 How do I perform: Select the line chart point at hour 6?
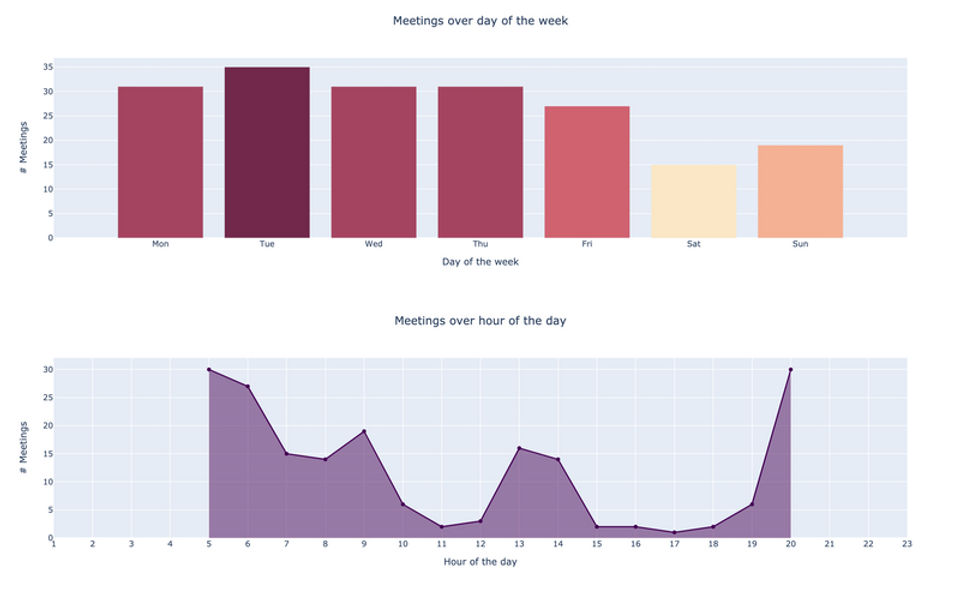(x=248, y=386)
